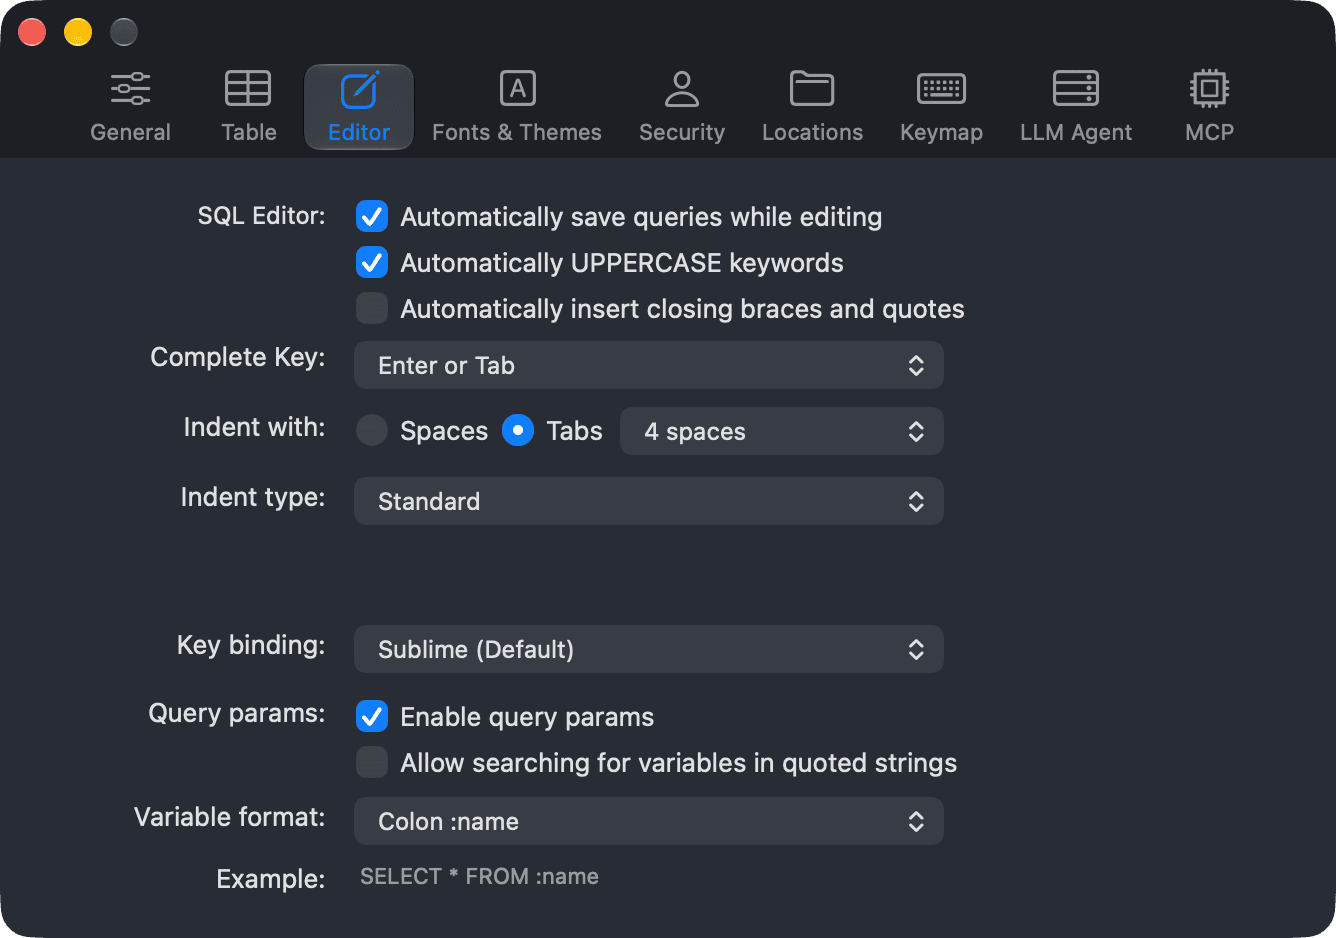This screenshot has width=1336, height=938.
Task: Open the Locations folder tab
Action: pos(812,107)
